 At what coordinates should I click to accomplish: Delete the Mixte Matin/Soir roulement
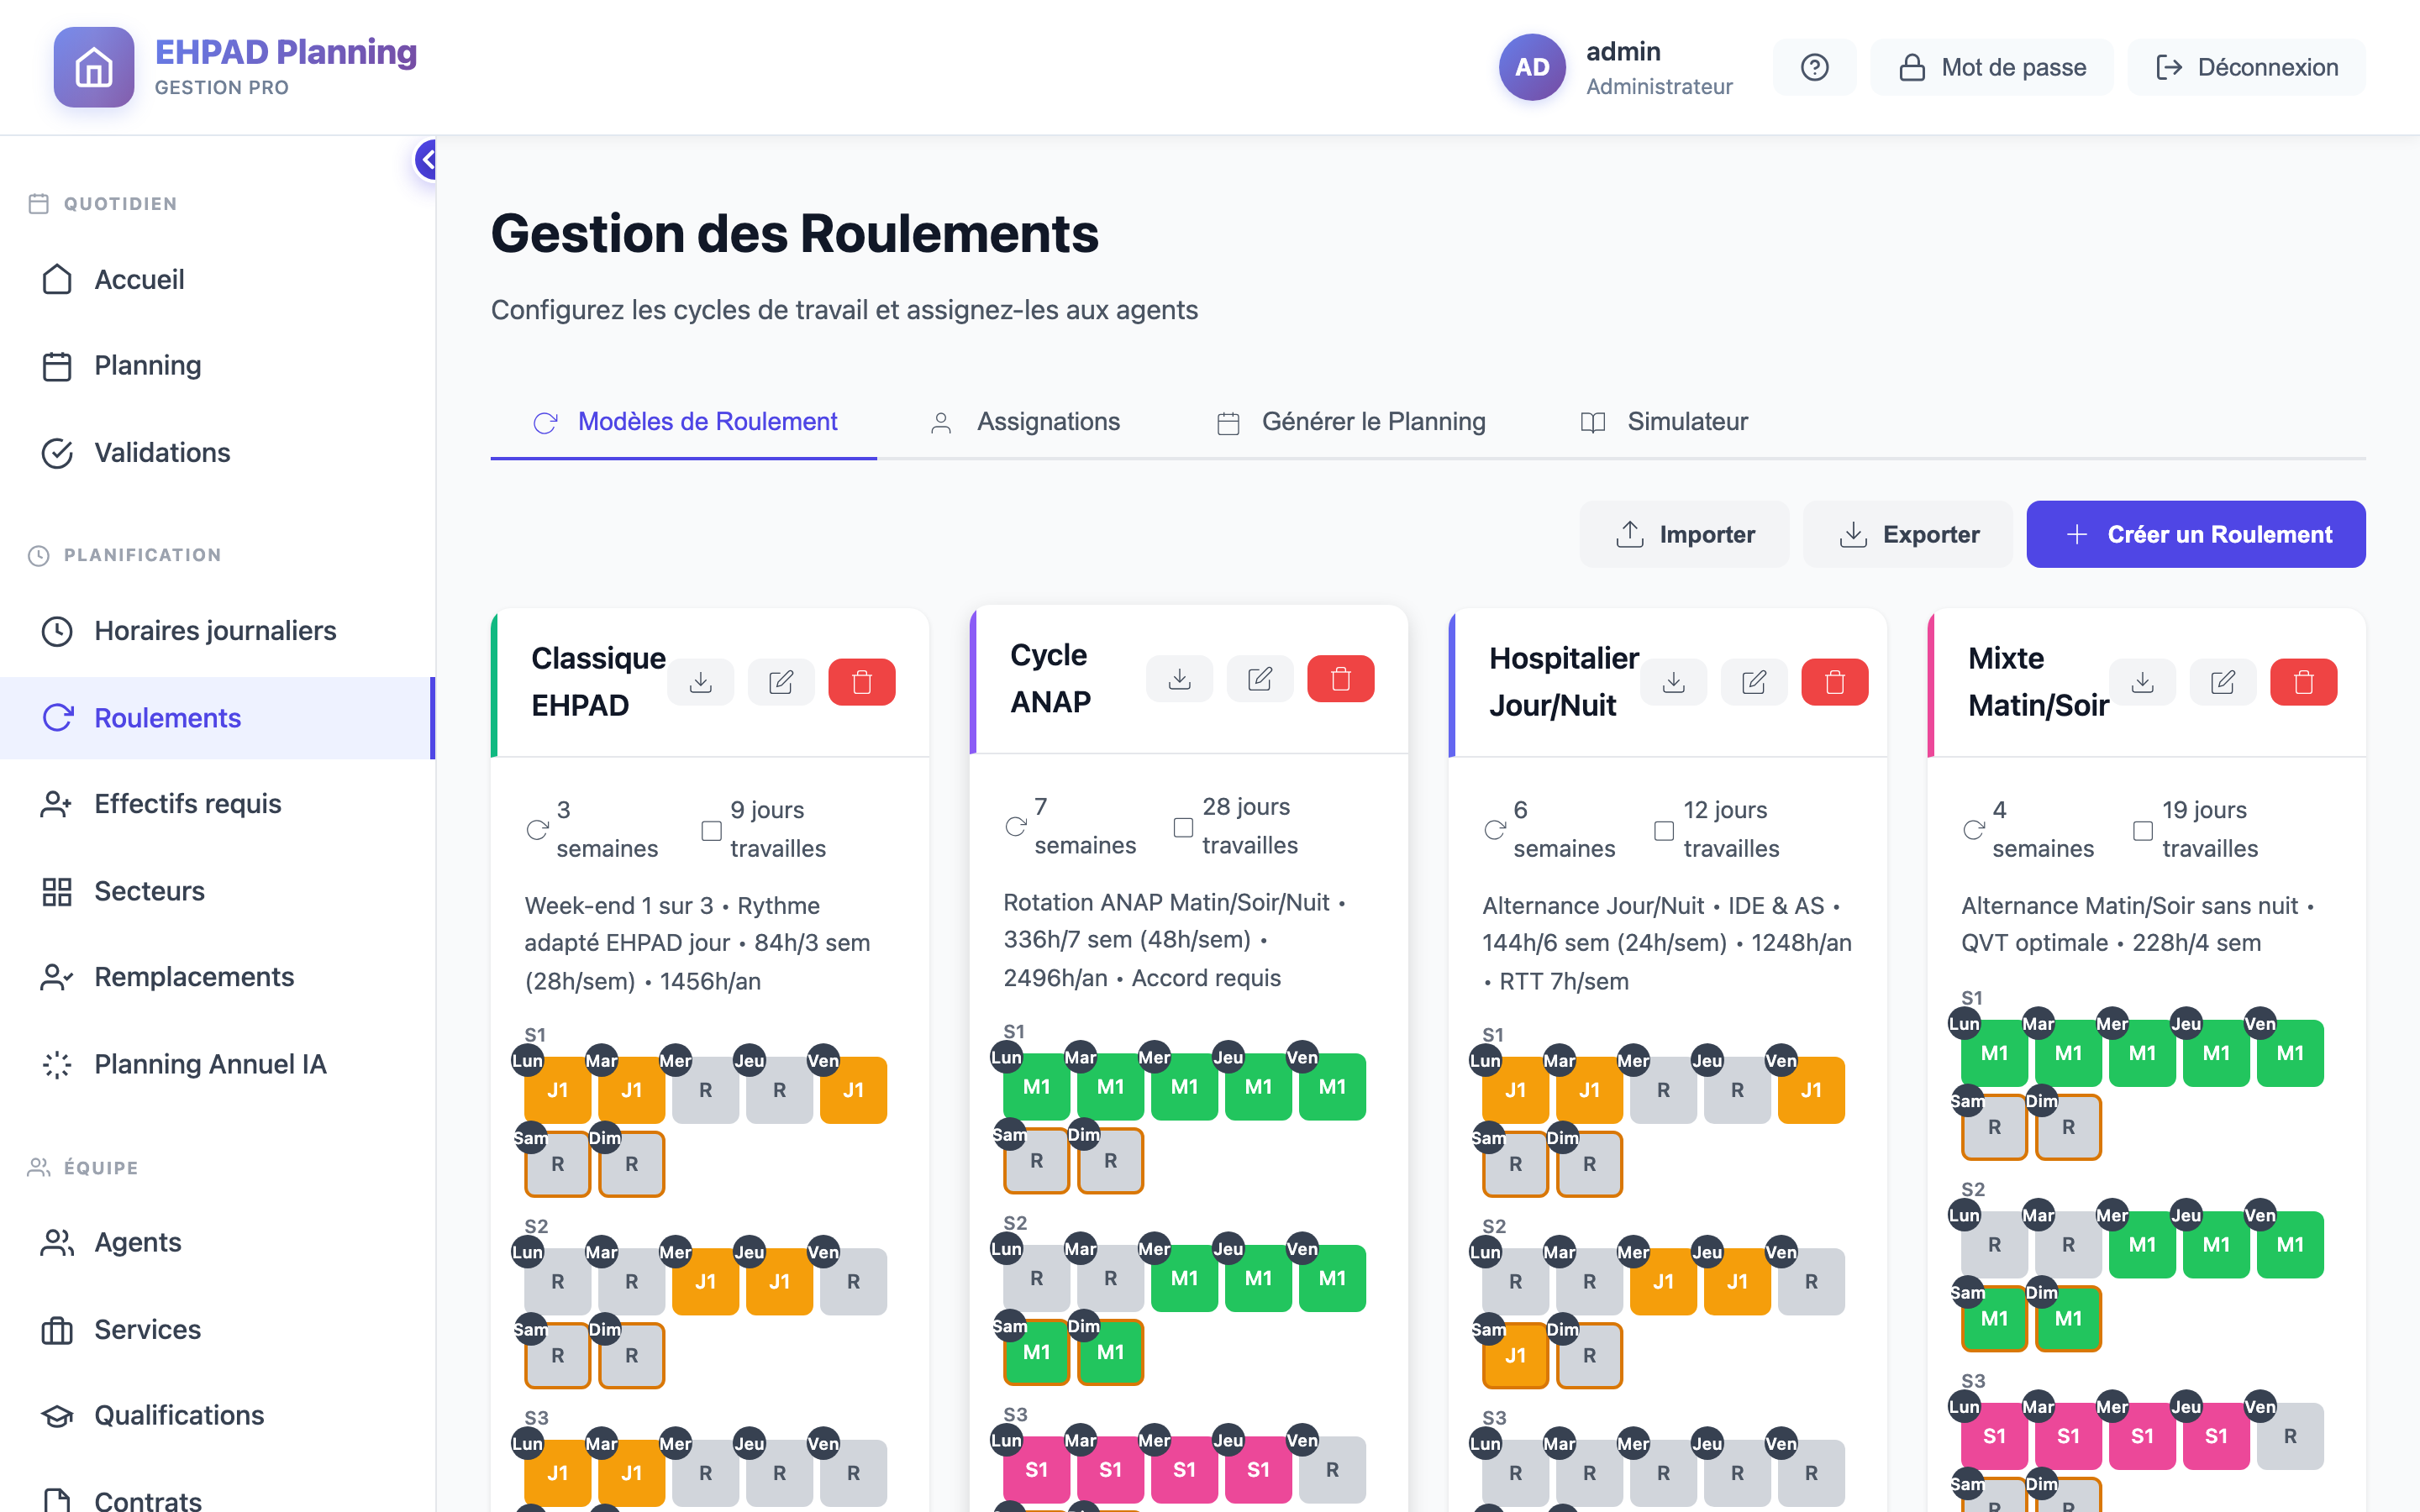coord(2304,682)
